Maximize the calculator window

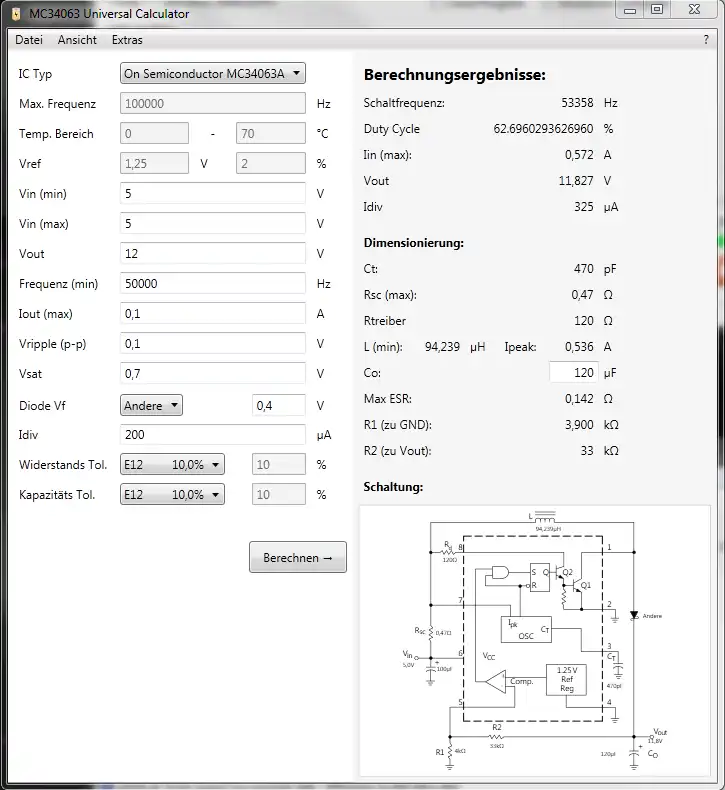pyautogui.click(x=657, y=10)
